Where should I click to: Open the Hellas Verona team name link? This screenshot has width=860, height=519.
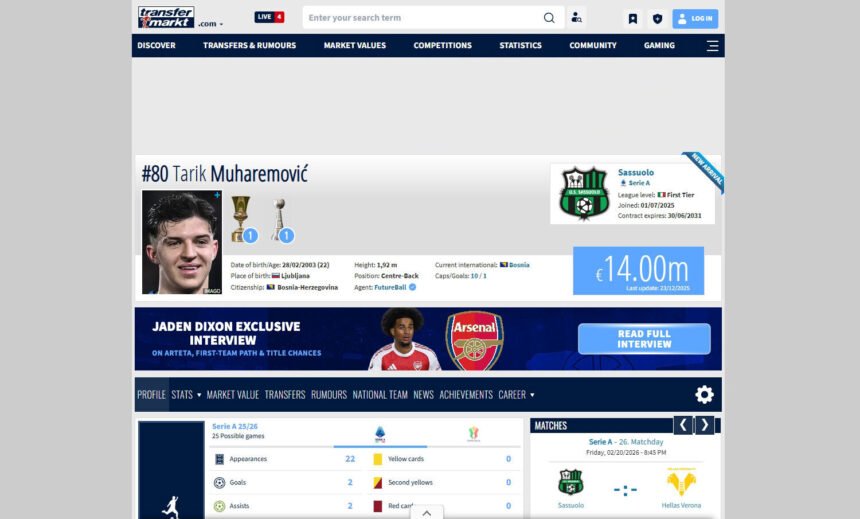(x=681, y=505)
